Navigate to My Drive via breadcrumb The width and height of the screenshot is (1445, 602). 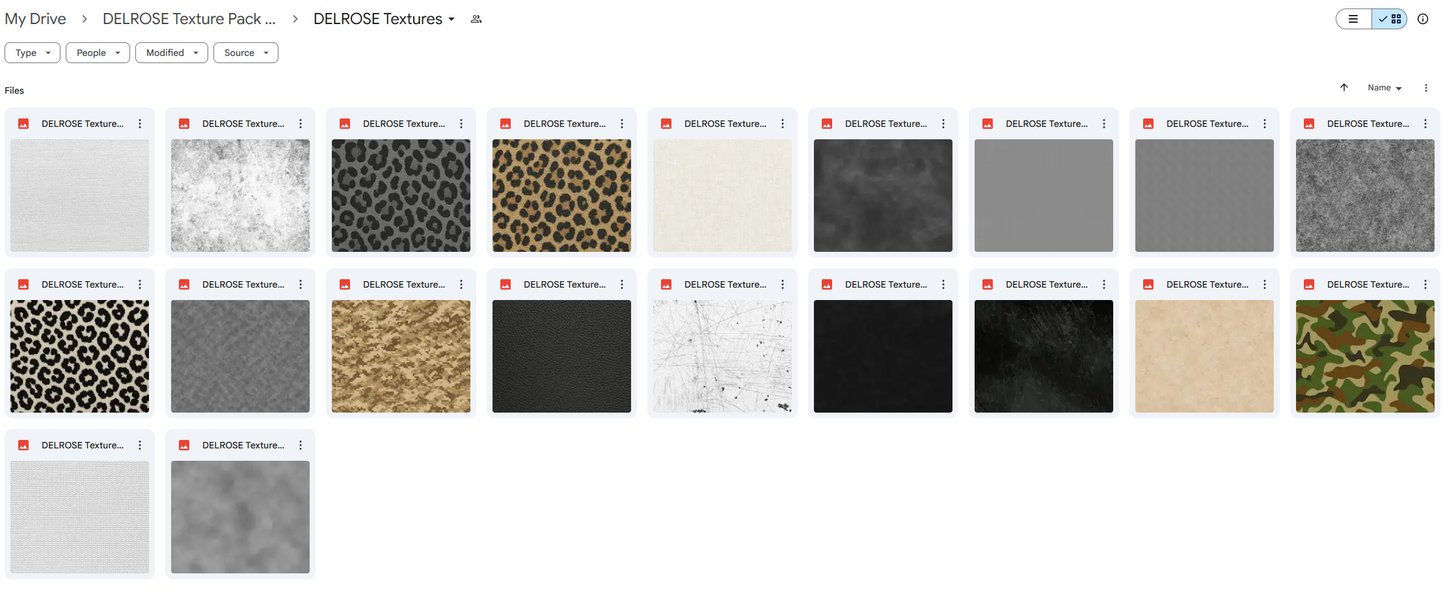(x=35, y=18)
